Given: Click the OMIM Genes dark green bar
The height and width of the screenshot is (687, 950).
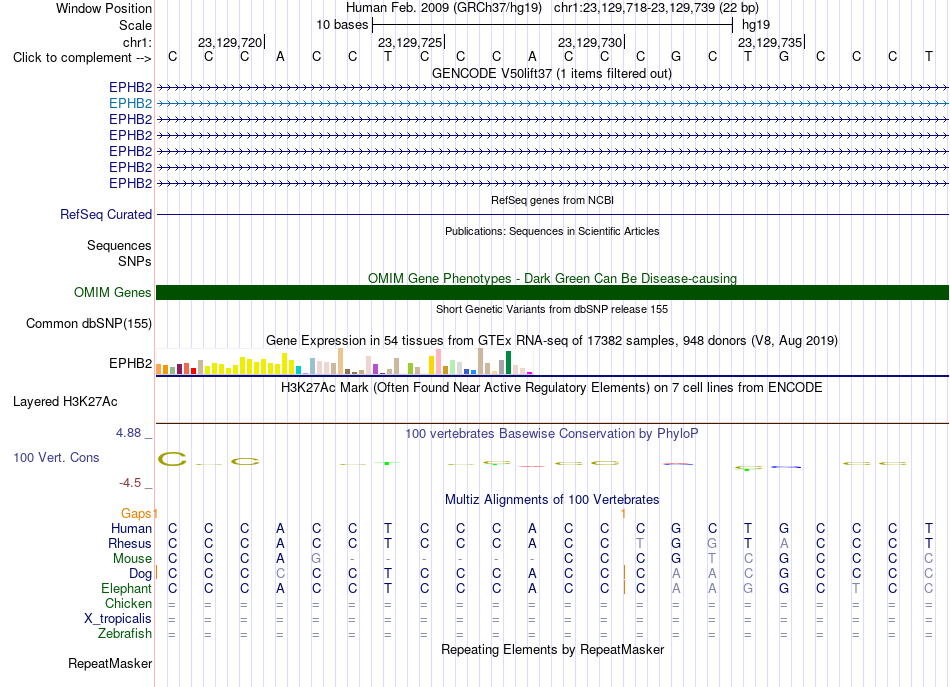Looking at the screenshot, I should pos(552,293).
